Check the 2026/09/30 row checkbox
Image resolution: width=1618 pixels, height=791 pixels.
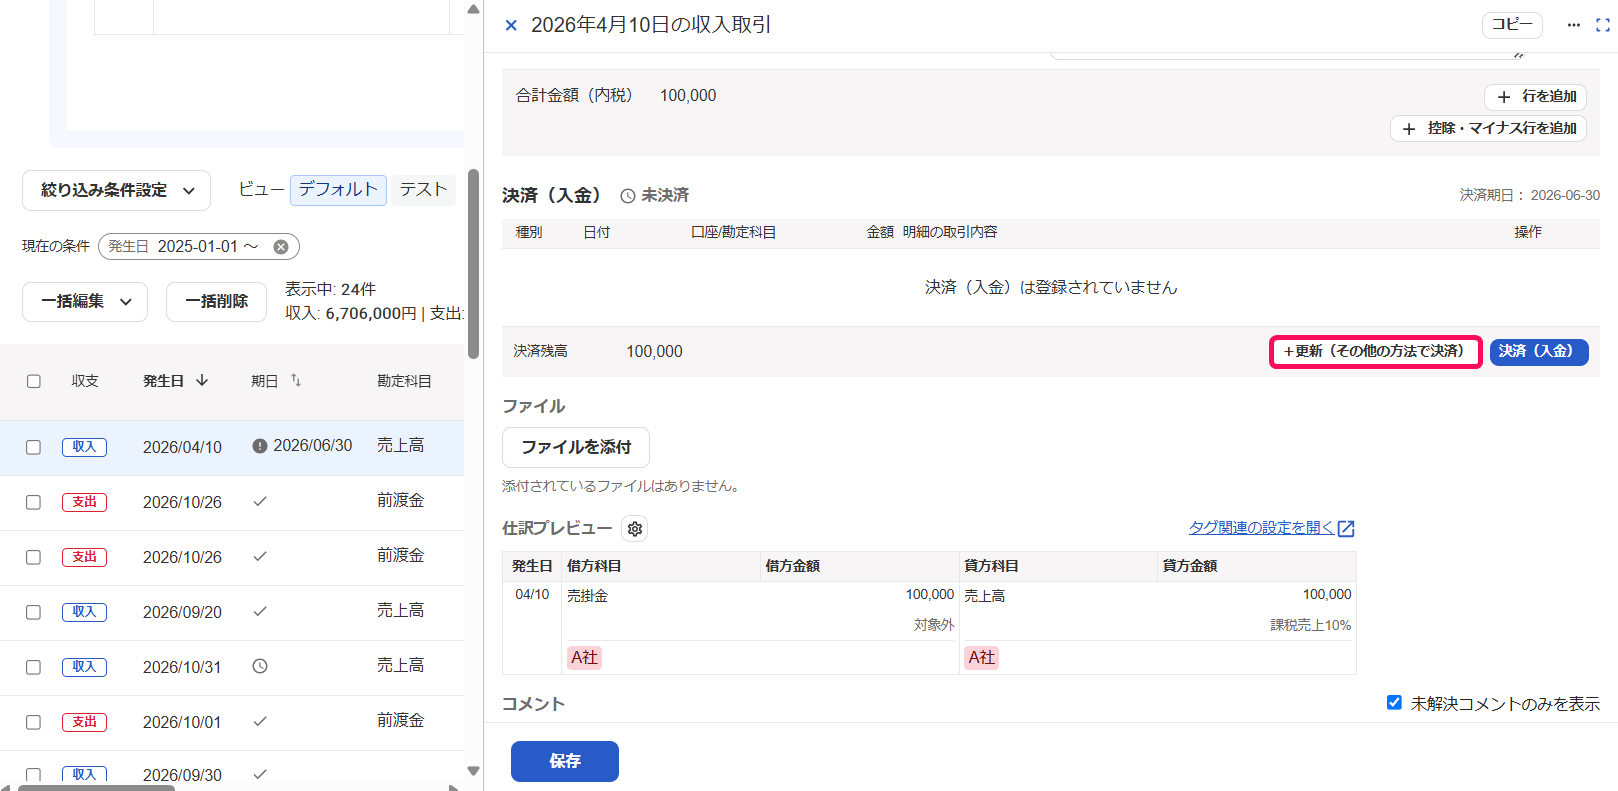pyautogui.click(x=34, y=775)
